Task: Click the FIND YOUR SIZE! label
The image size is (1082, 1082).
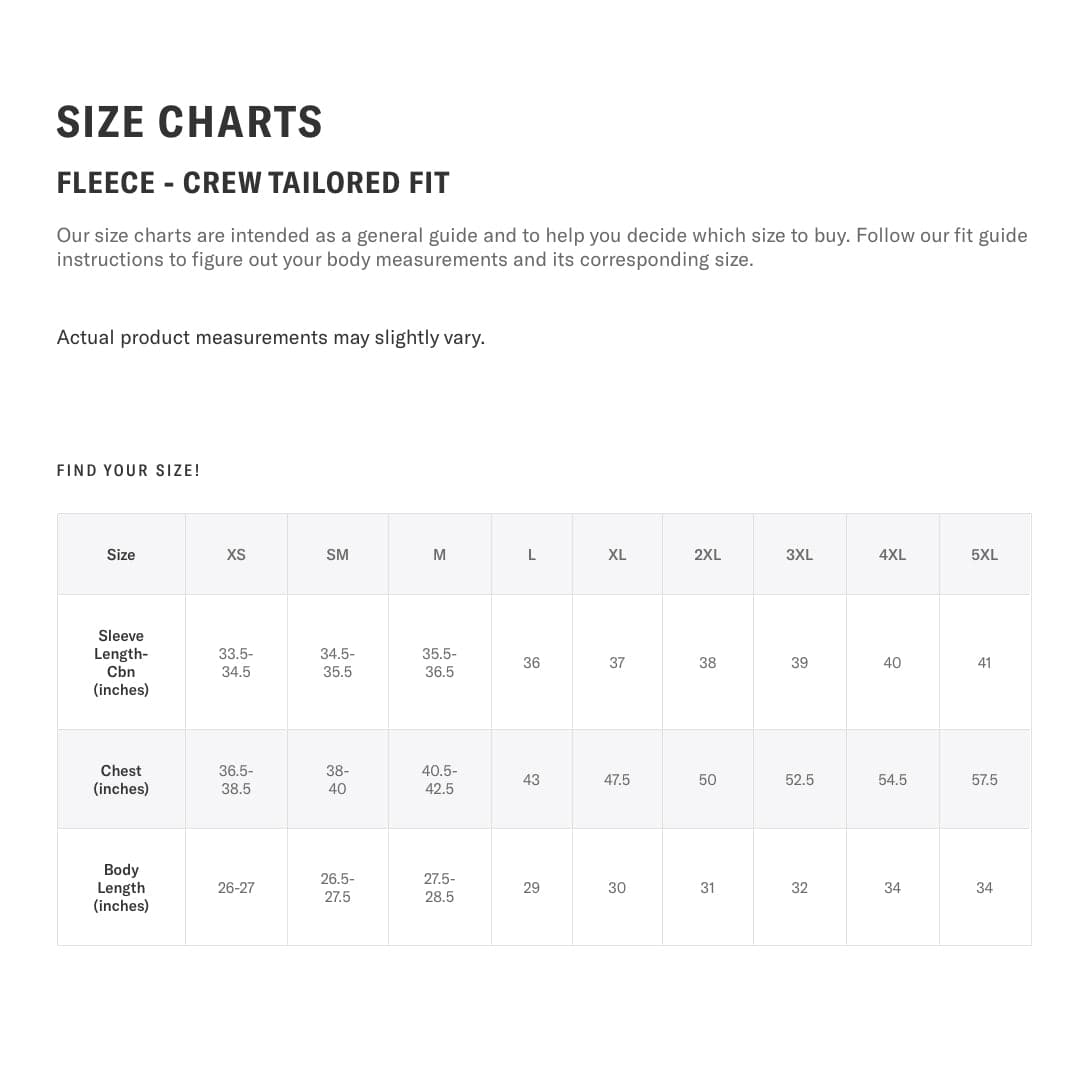Action: [x=128, y=470]
